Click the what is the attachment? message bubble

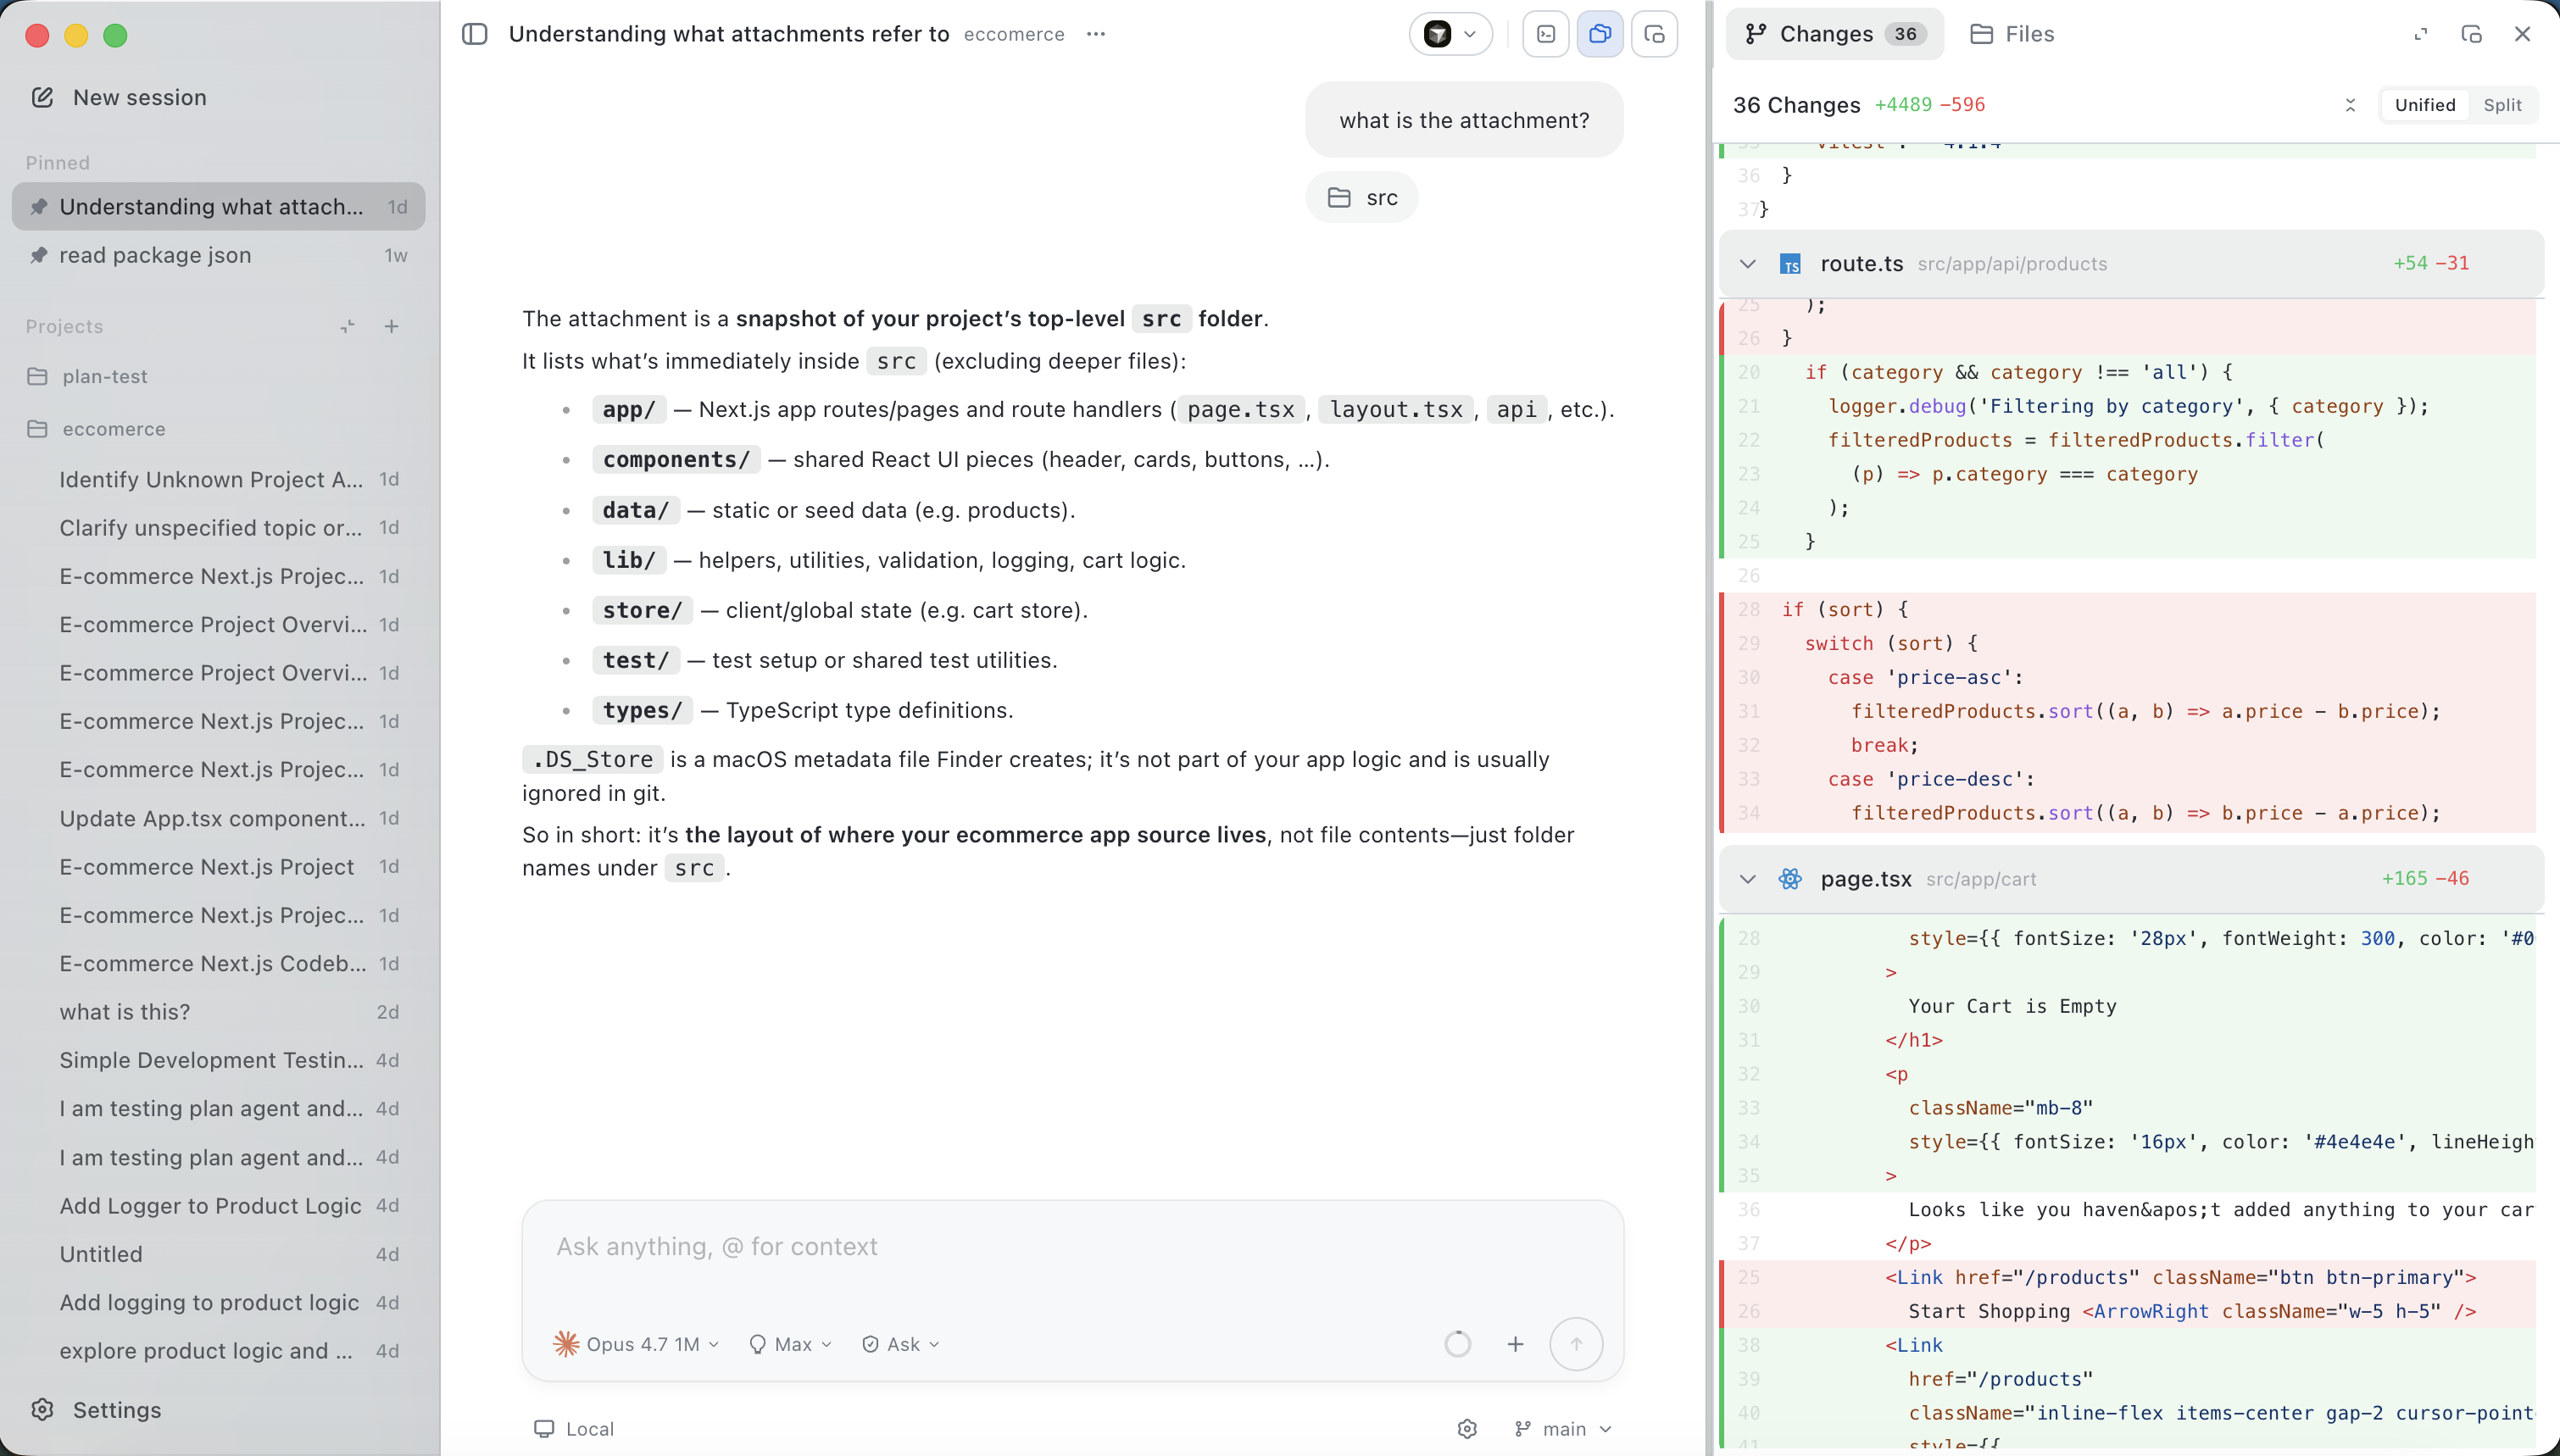pyautogui.click(x=1464, y=120)
